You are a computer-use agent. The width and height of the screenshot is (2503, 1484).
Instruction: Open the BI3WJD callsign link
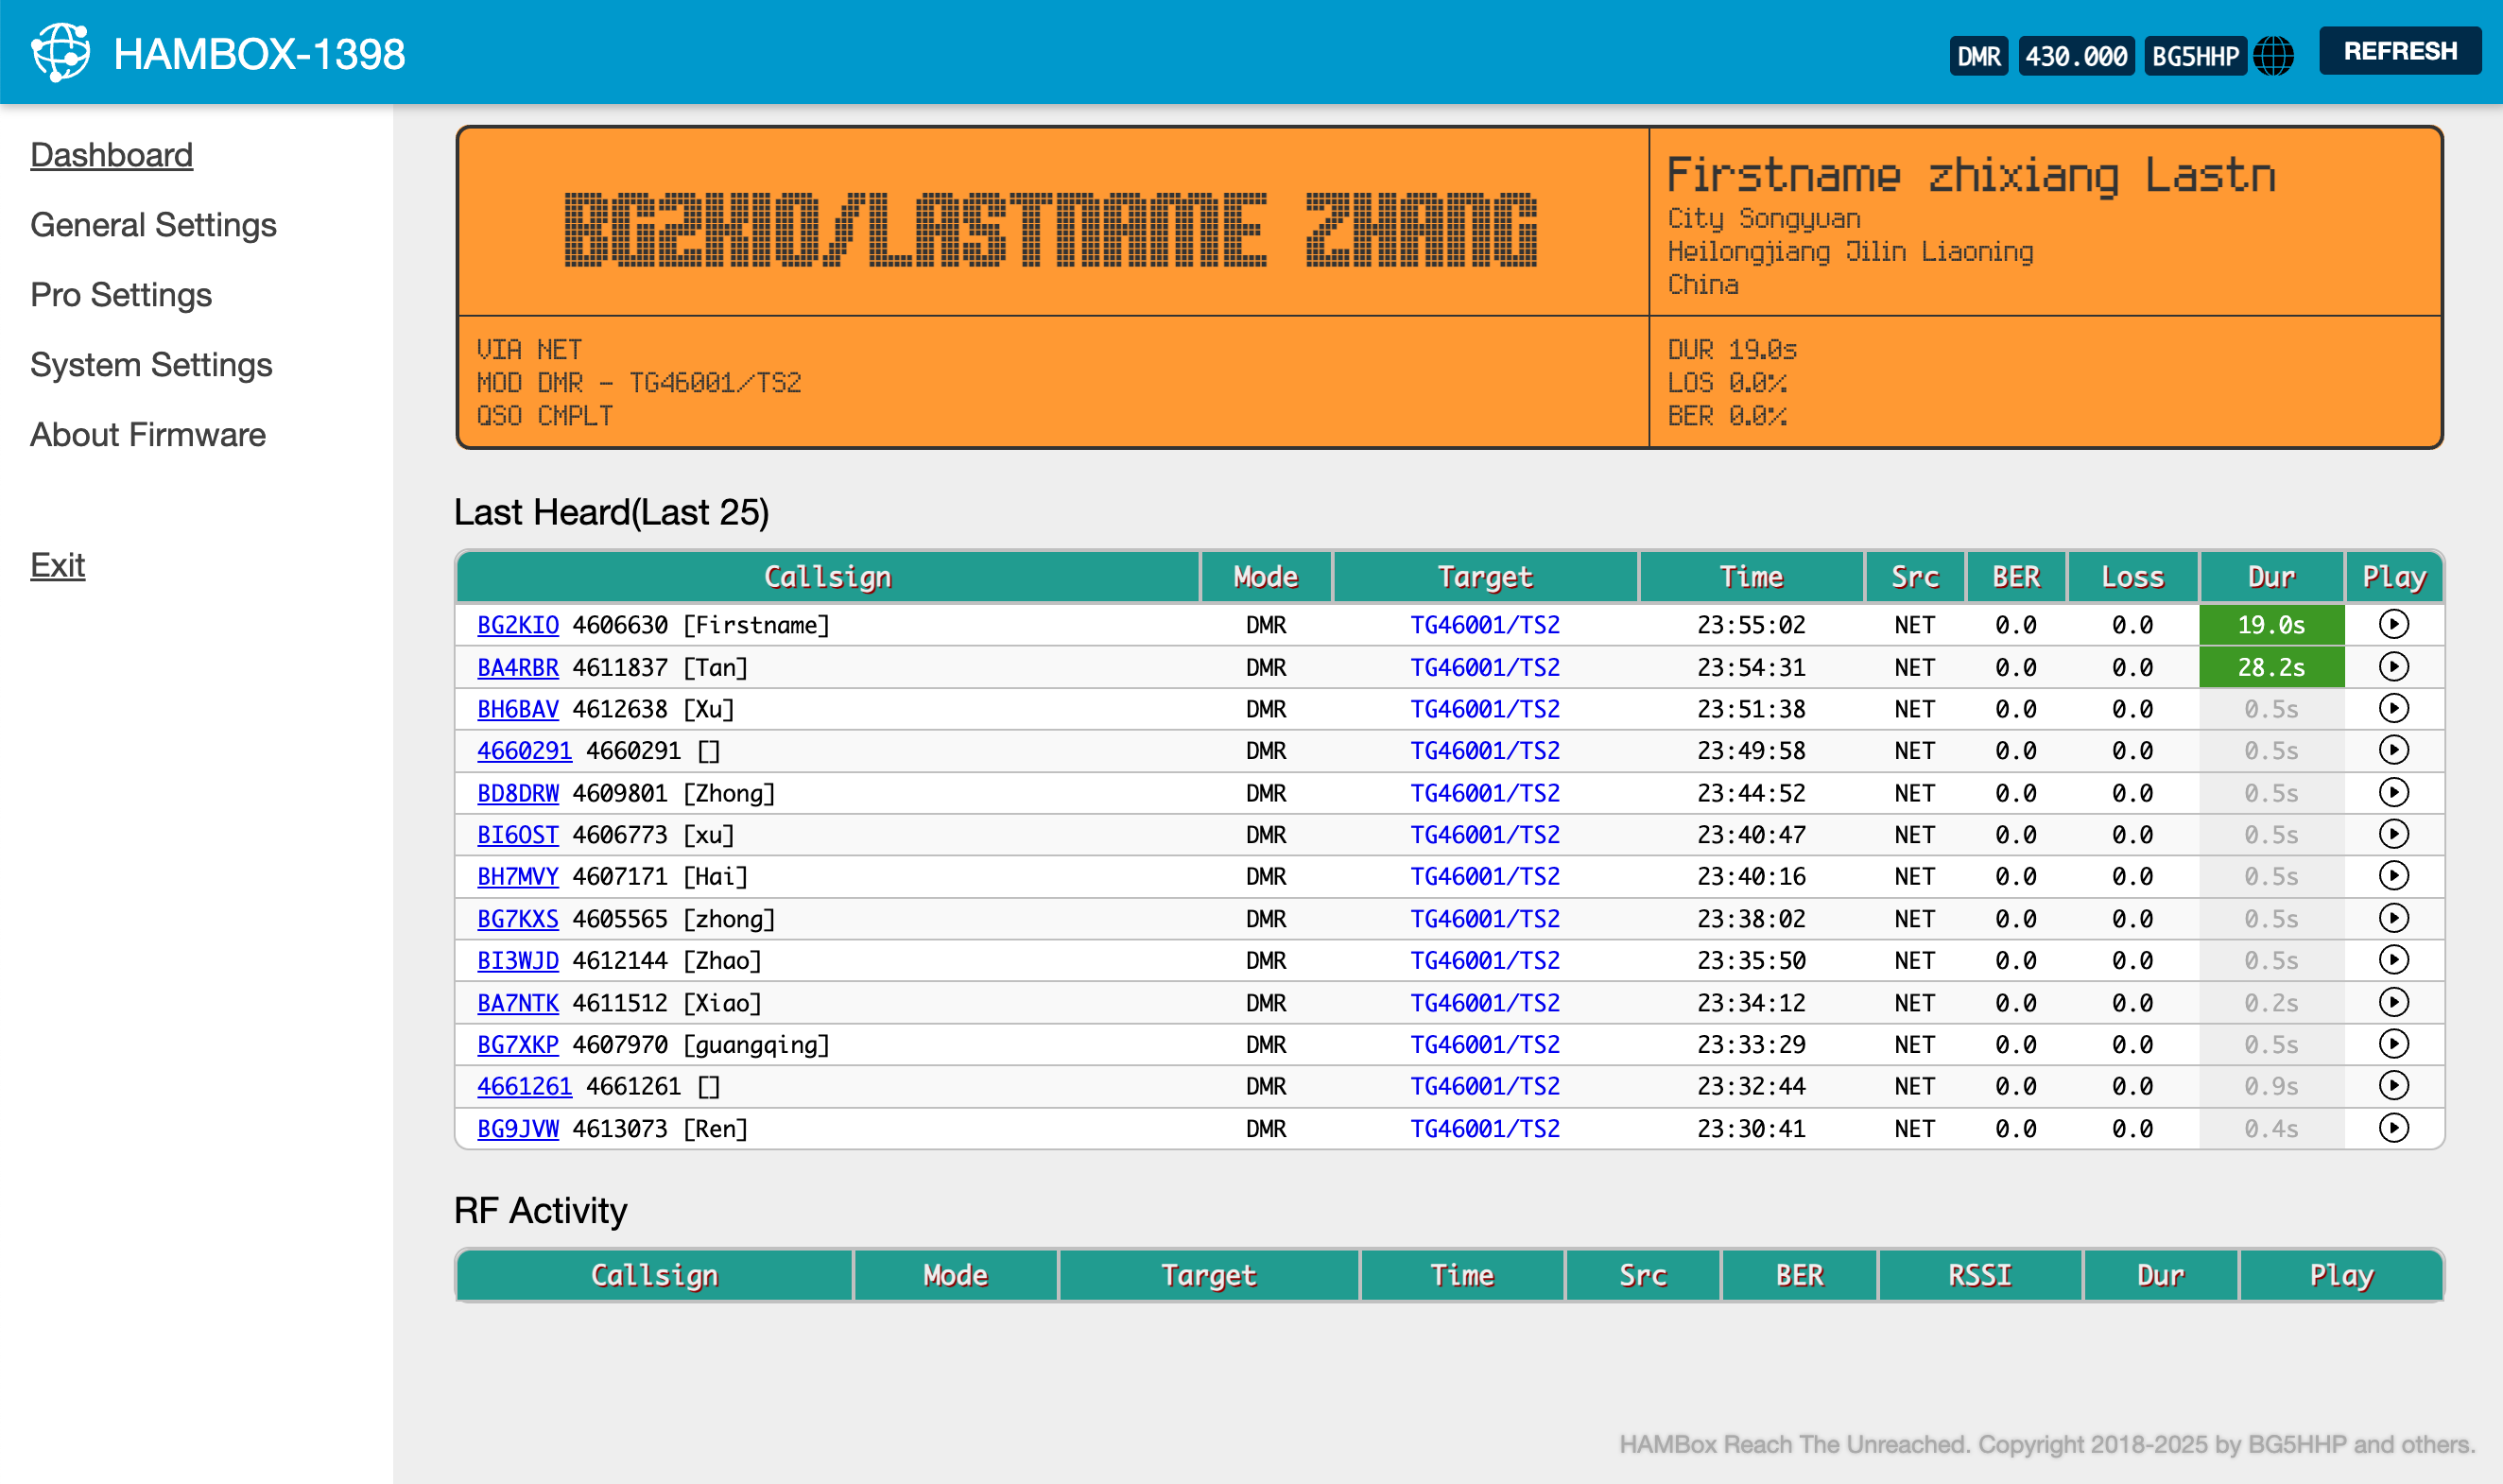click(x=517, y=960)
